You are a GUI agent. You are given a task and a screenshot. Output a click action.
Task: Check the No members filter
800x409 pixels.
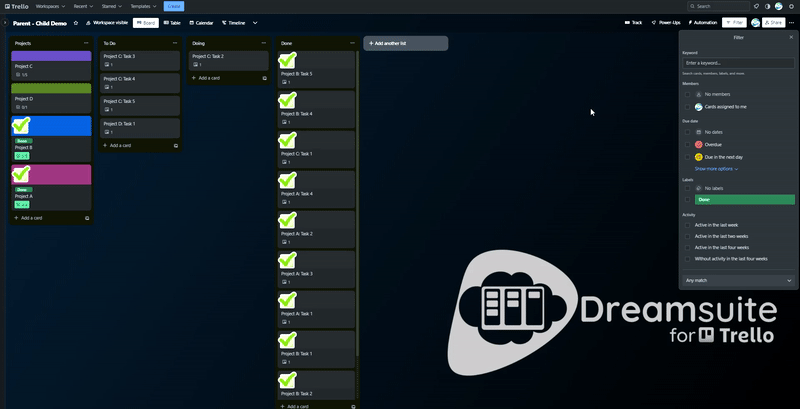tap(687, 95)
